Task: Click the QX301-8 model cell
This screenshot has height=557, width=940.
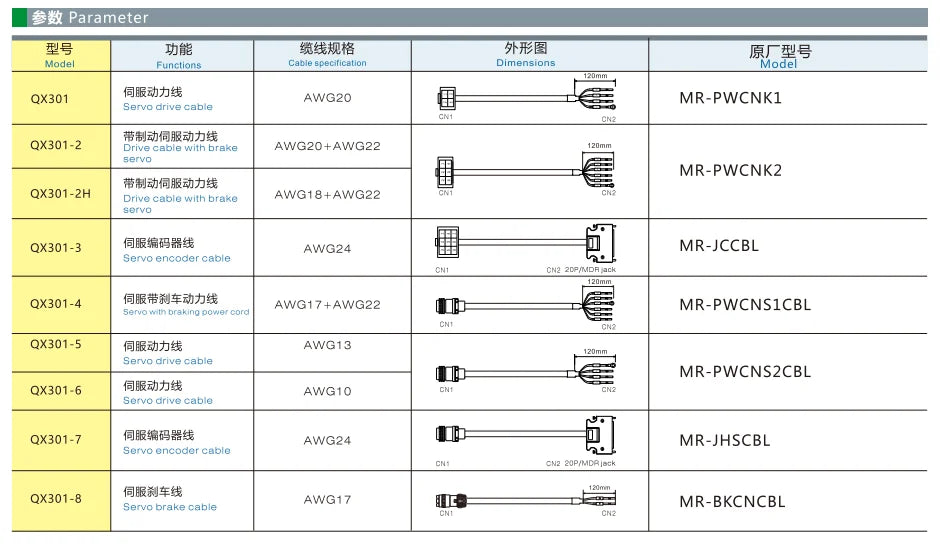Action: tap(61, 501)
